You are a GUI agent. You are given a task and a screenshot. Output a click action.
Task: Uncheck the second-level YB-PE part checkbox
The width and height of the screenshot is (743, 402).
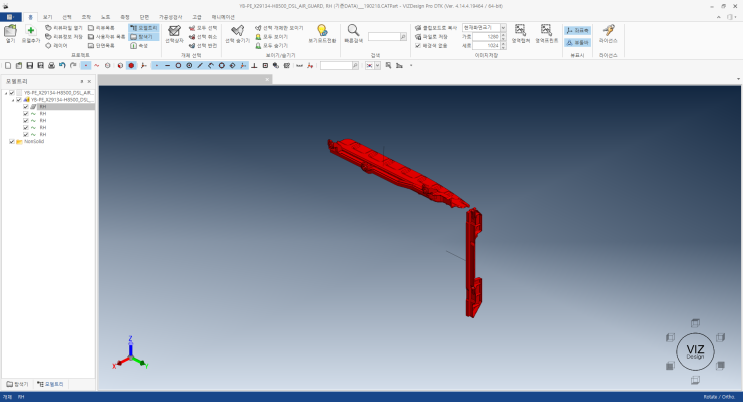(19, 100)
